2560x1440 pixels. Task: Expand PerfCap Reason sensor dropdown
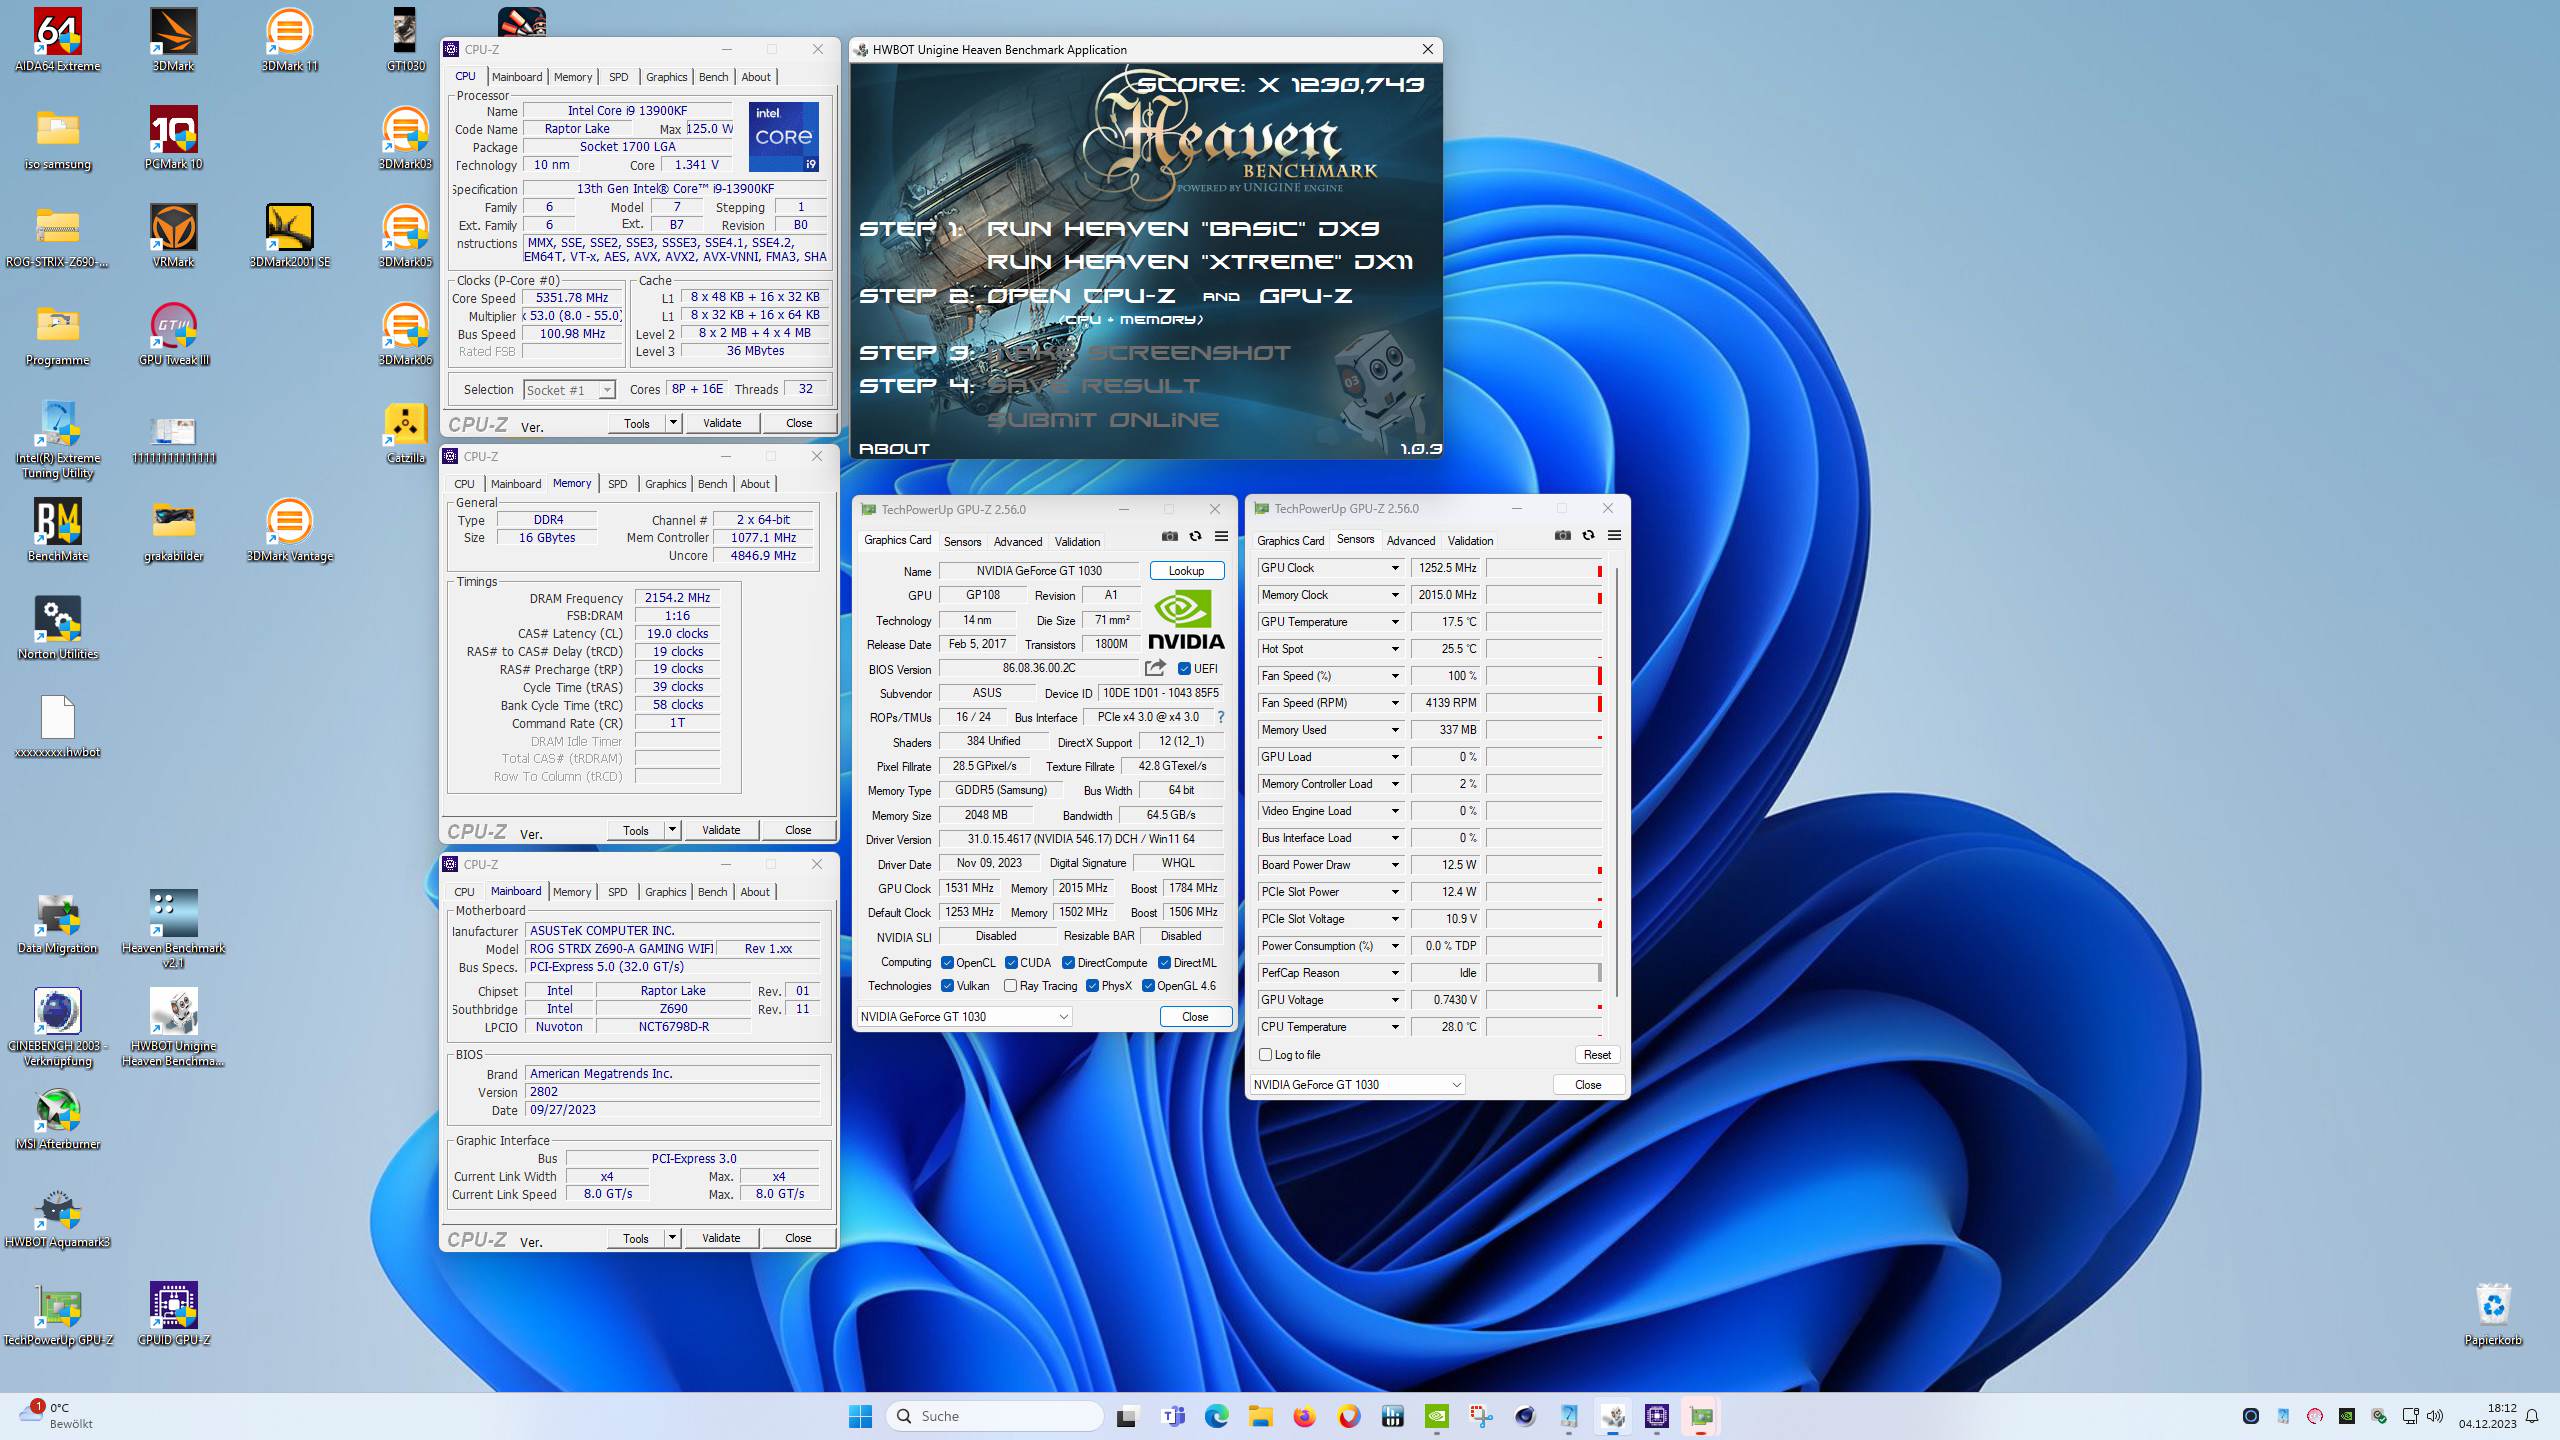pos(1395,973)
